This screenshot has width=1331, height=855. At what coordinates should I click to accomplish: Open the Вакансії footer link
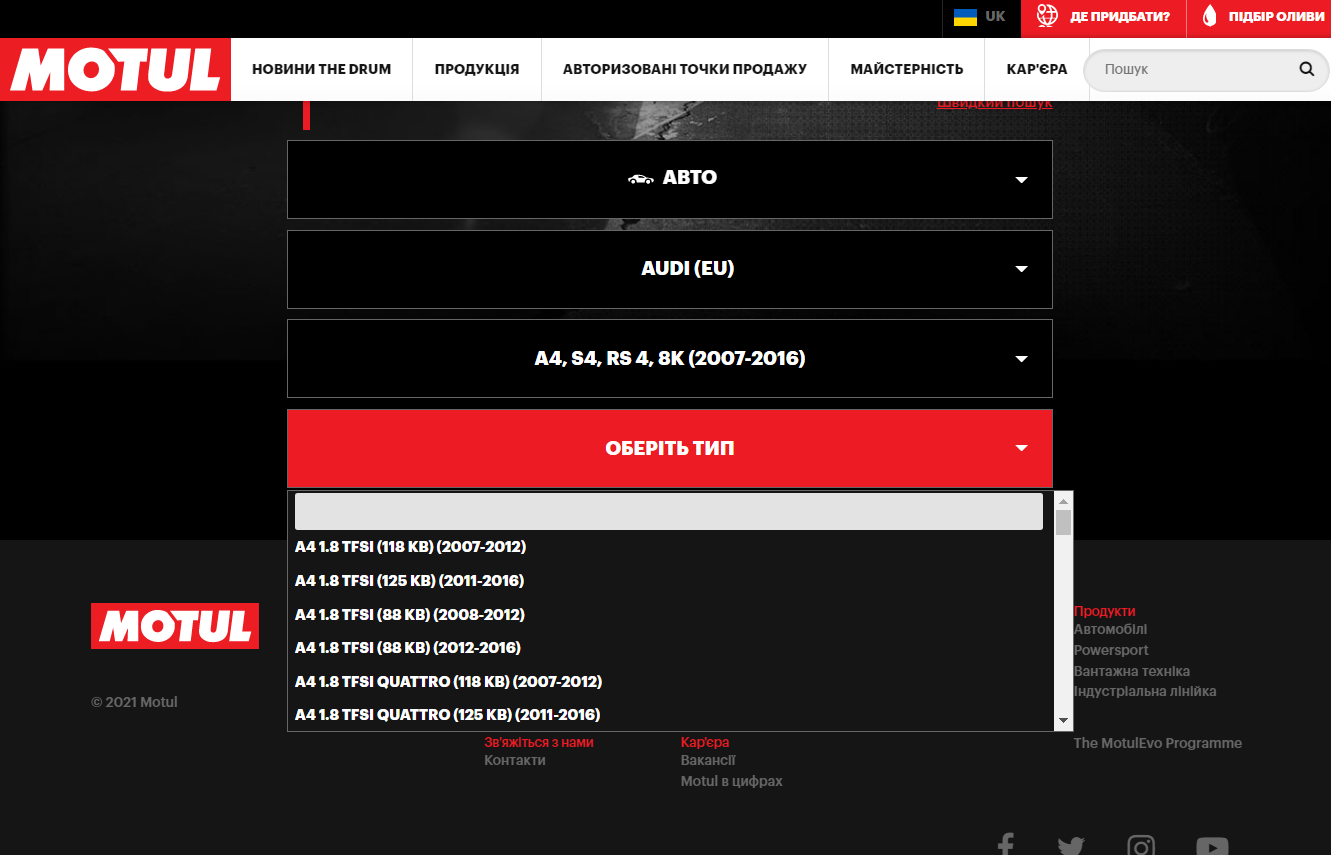(708, 760)
